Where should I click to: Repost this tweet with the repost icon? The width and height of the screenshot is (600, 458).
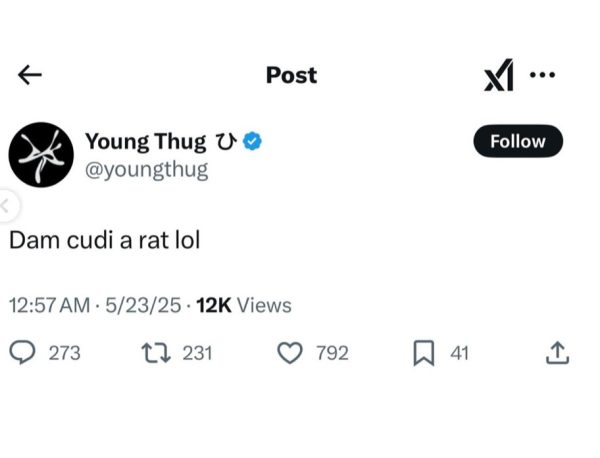(155, 352)
